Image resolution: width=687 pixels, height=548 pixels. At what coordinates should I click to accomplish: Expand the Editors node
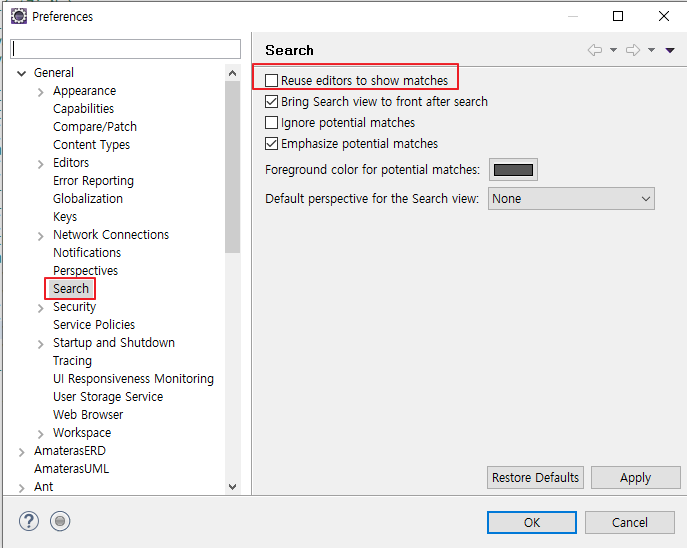point(41,164)
